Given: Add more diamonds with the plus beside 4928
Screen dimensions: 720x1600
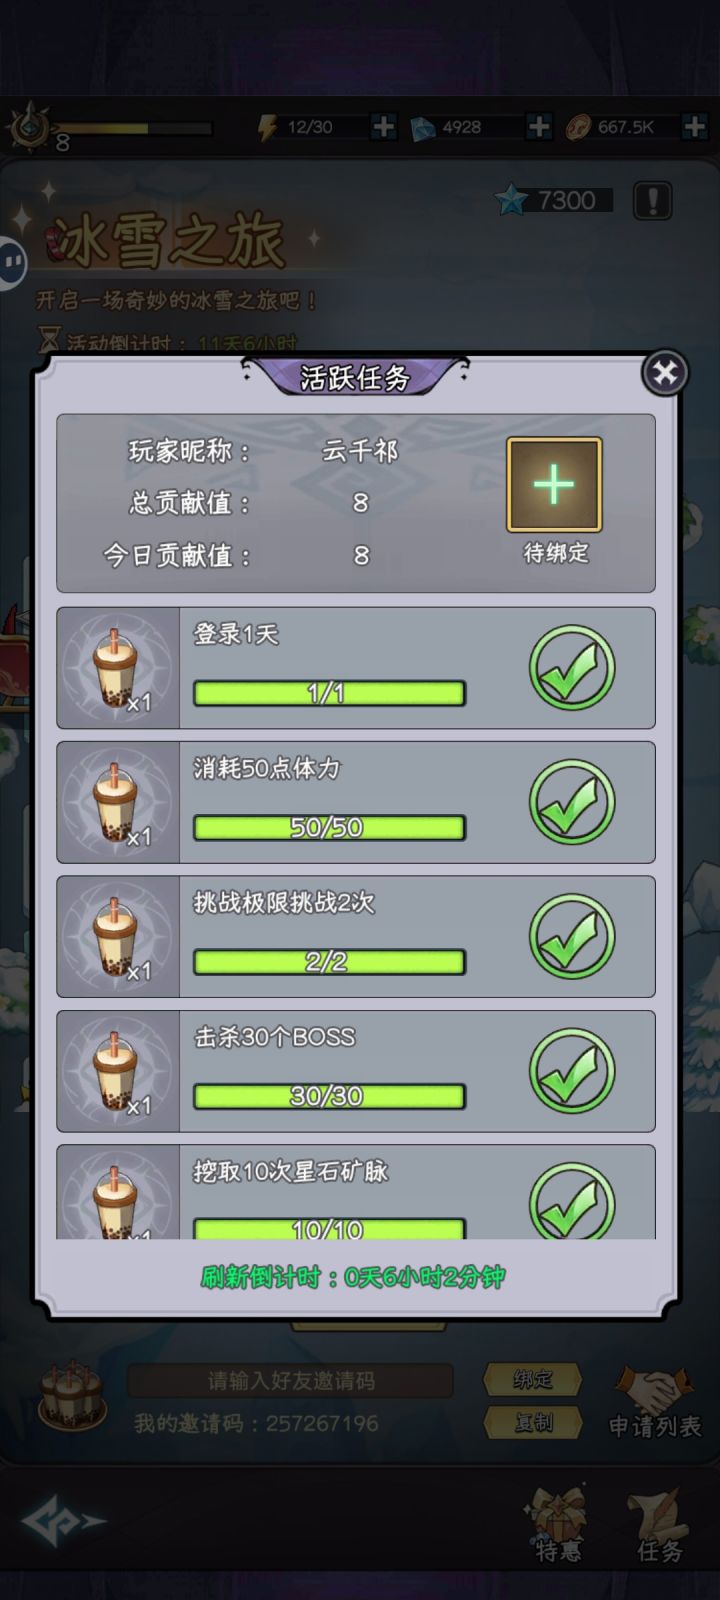Looking at the screenshot, I should (x=538, y=127).
